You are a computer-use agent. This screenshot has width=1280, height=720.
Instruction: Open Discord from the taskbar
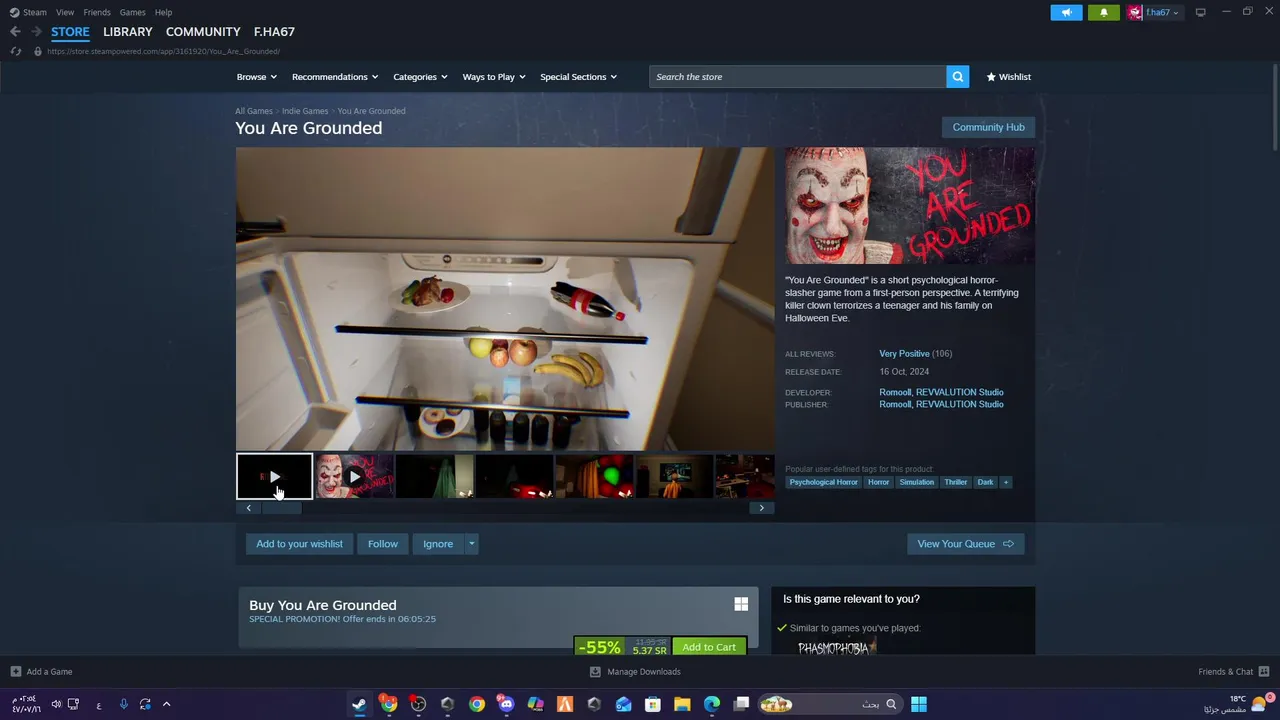(506, 704)
